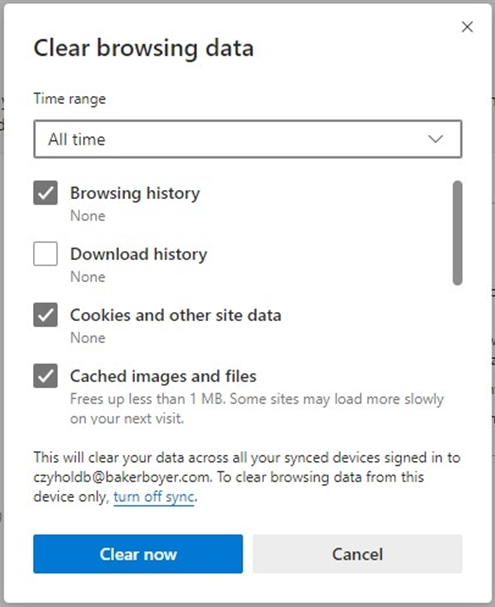Click the Cached images and files label

[163, 376]
